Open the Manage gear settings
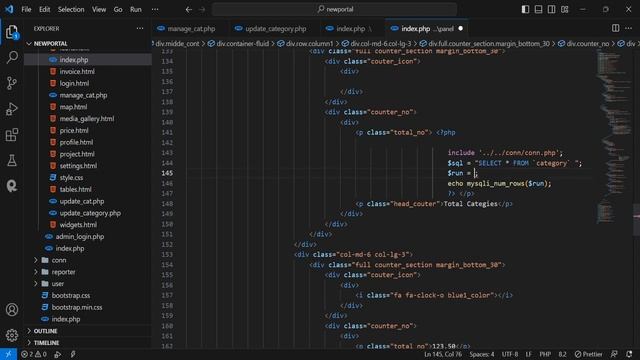The image size is (640, 360). click(12, 335)
